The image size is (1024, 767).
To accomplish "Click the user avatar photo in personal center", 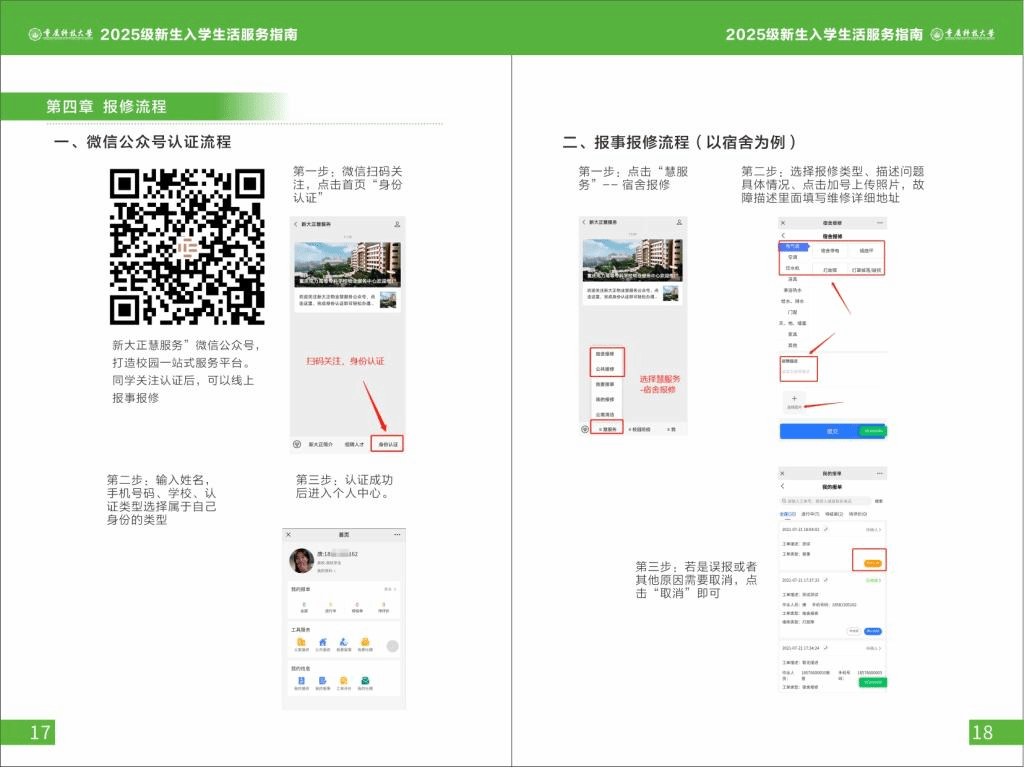I will point(302,560).
